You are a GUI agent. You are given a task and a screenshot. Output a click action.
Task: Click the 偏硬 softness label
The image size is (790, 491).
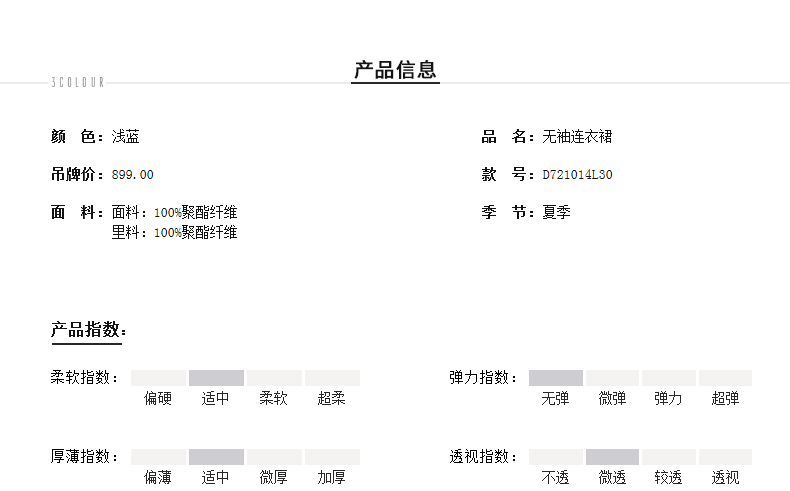158,398
